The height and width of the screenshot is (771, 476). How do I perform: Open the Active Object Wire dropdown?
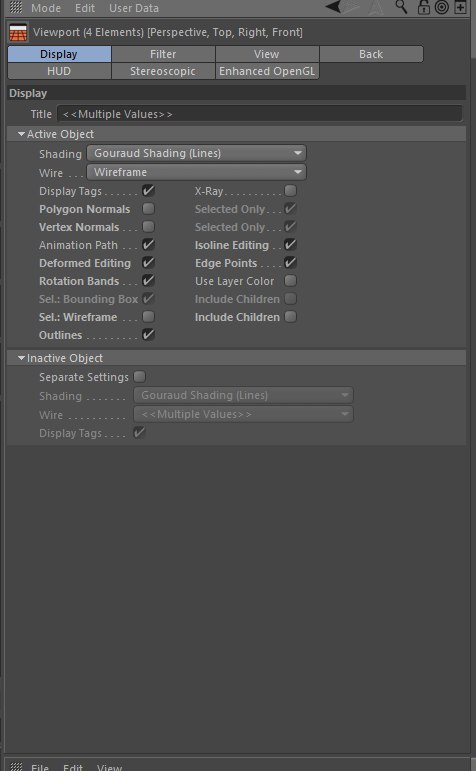196,172
